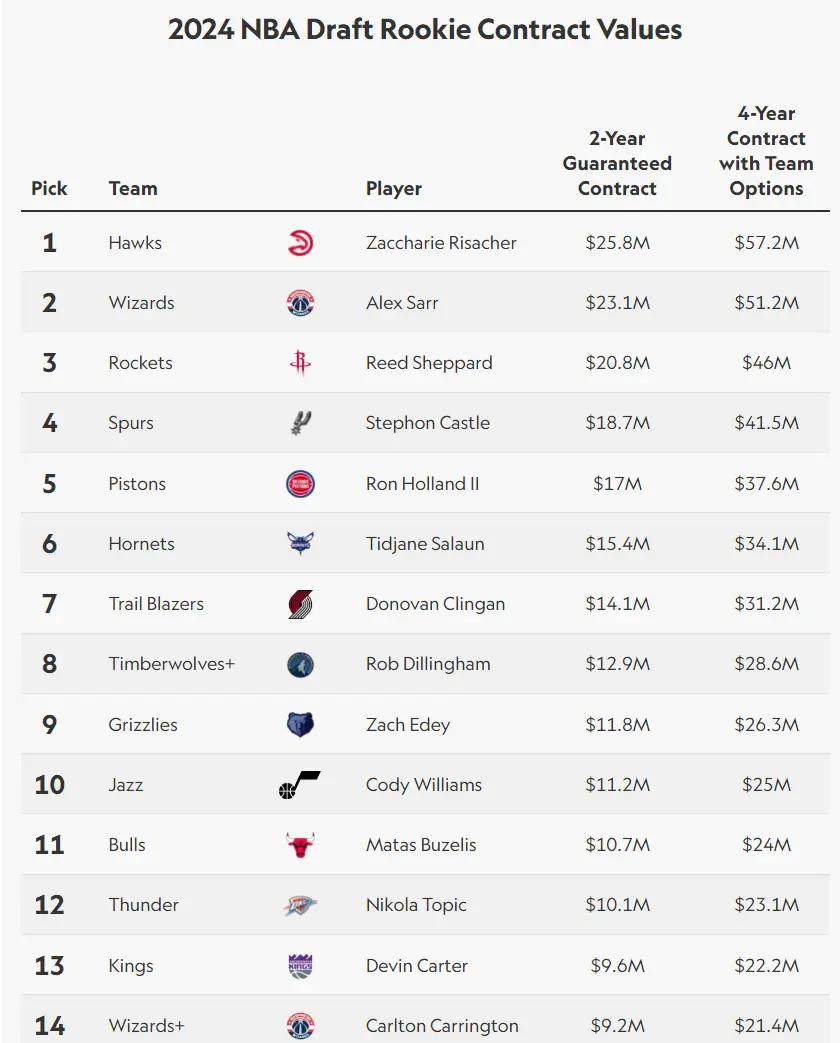Viewport: 840px width, 1043px height.
Task: Click the Team column header
Action: click(133, 188)
